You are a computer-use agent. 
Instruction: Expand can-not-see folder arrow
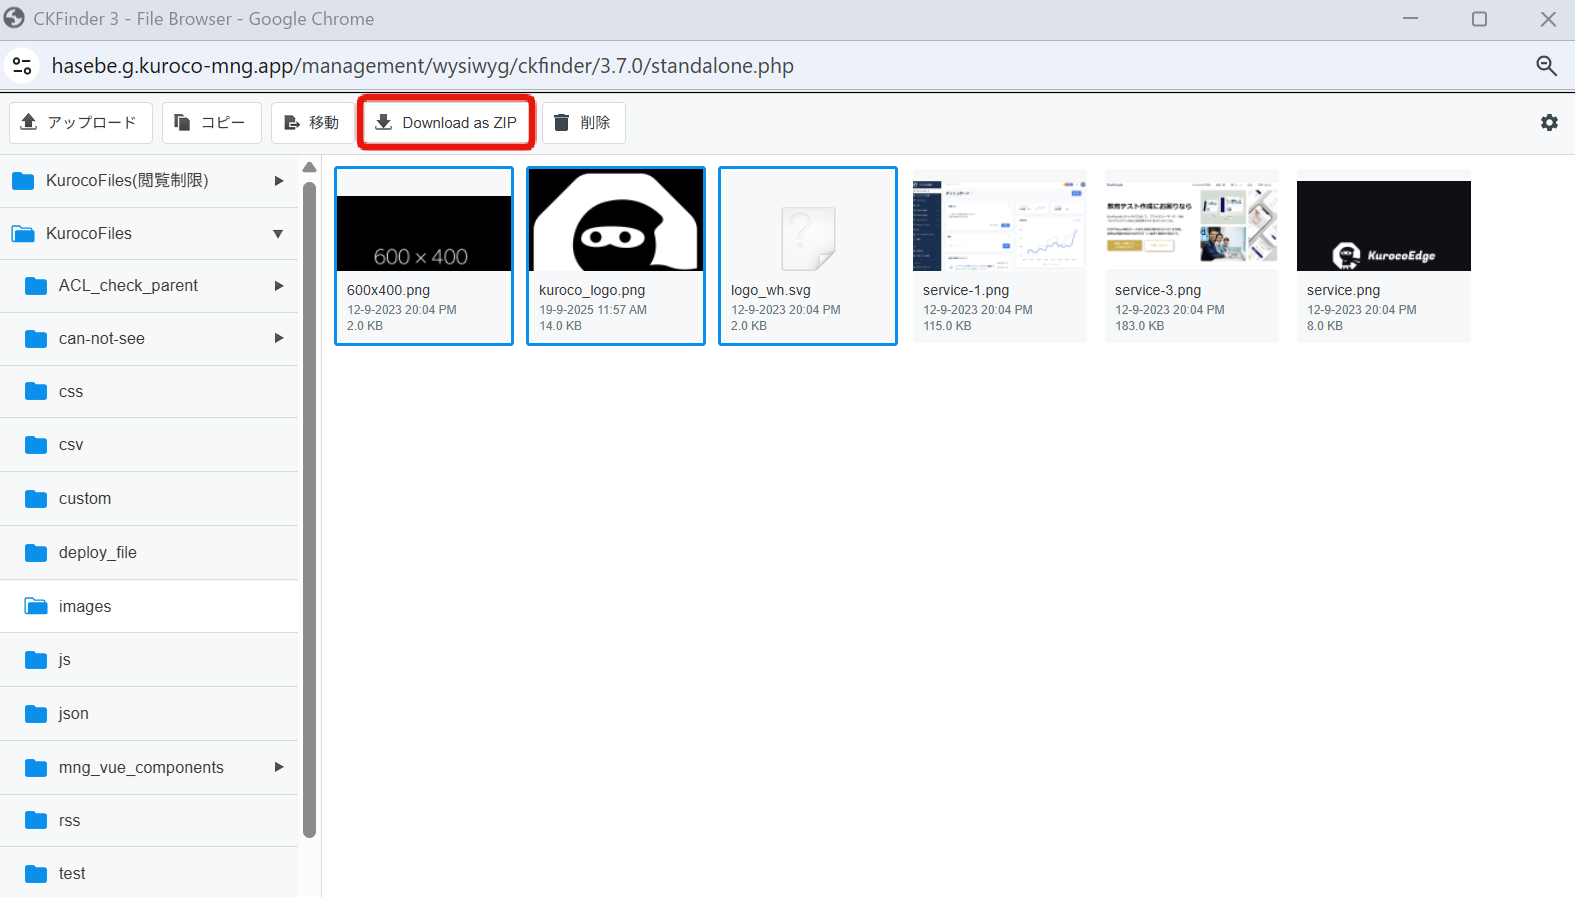coord(279,338)
